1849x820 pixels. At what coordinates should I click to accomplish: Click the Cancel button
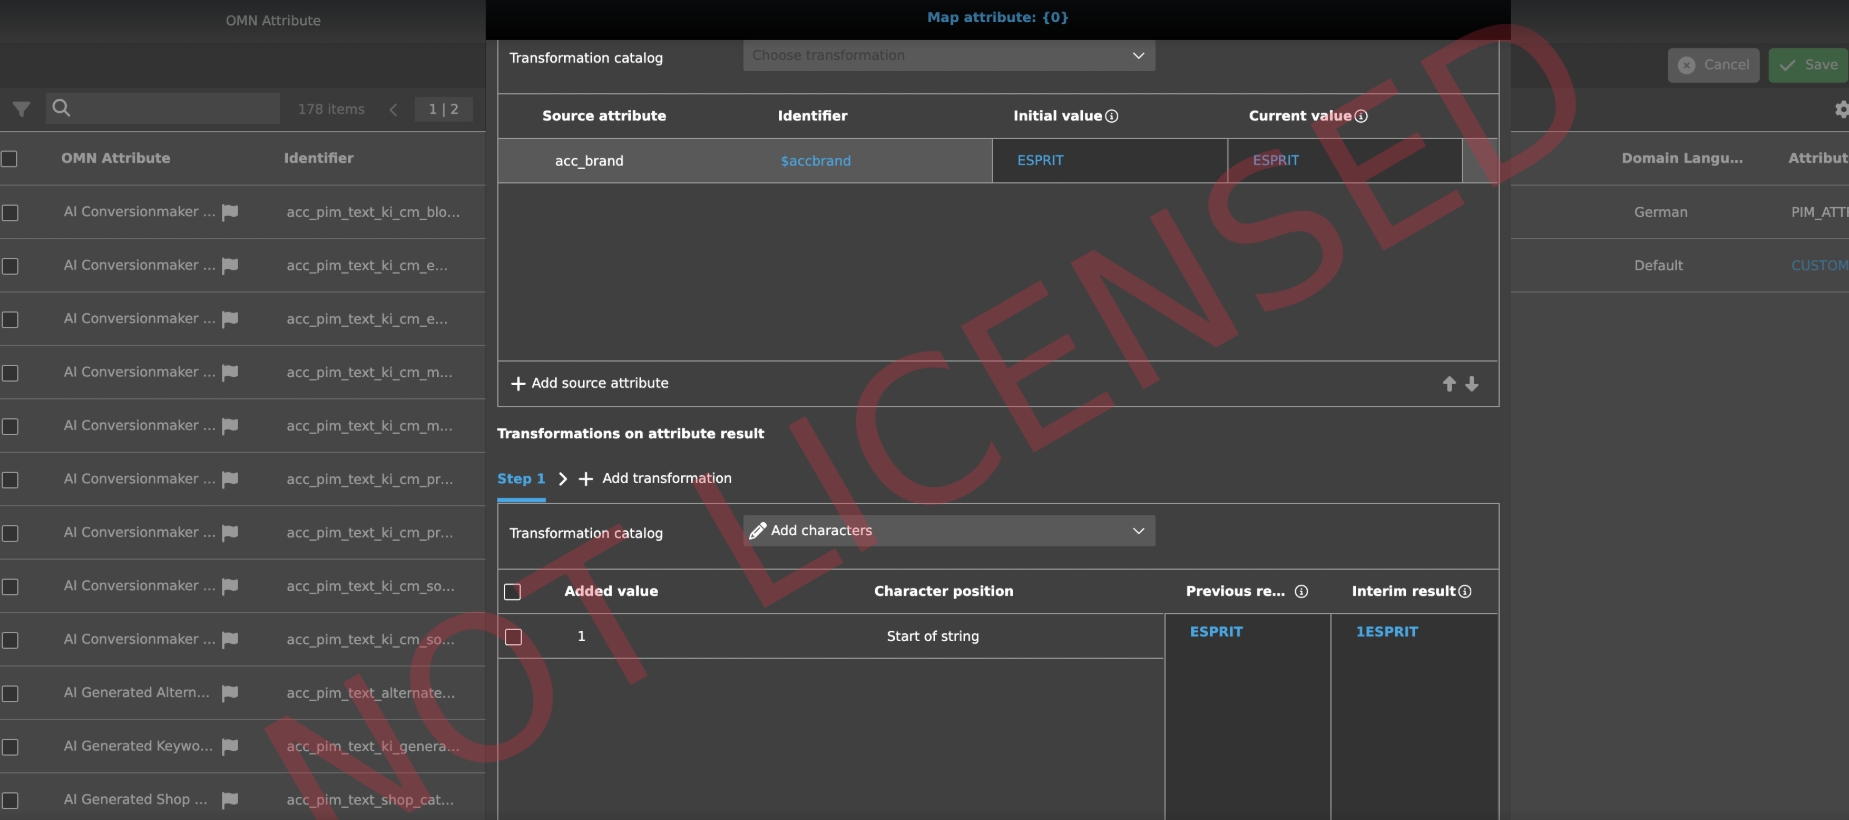pyautogui.click(x=1713, y=65)
